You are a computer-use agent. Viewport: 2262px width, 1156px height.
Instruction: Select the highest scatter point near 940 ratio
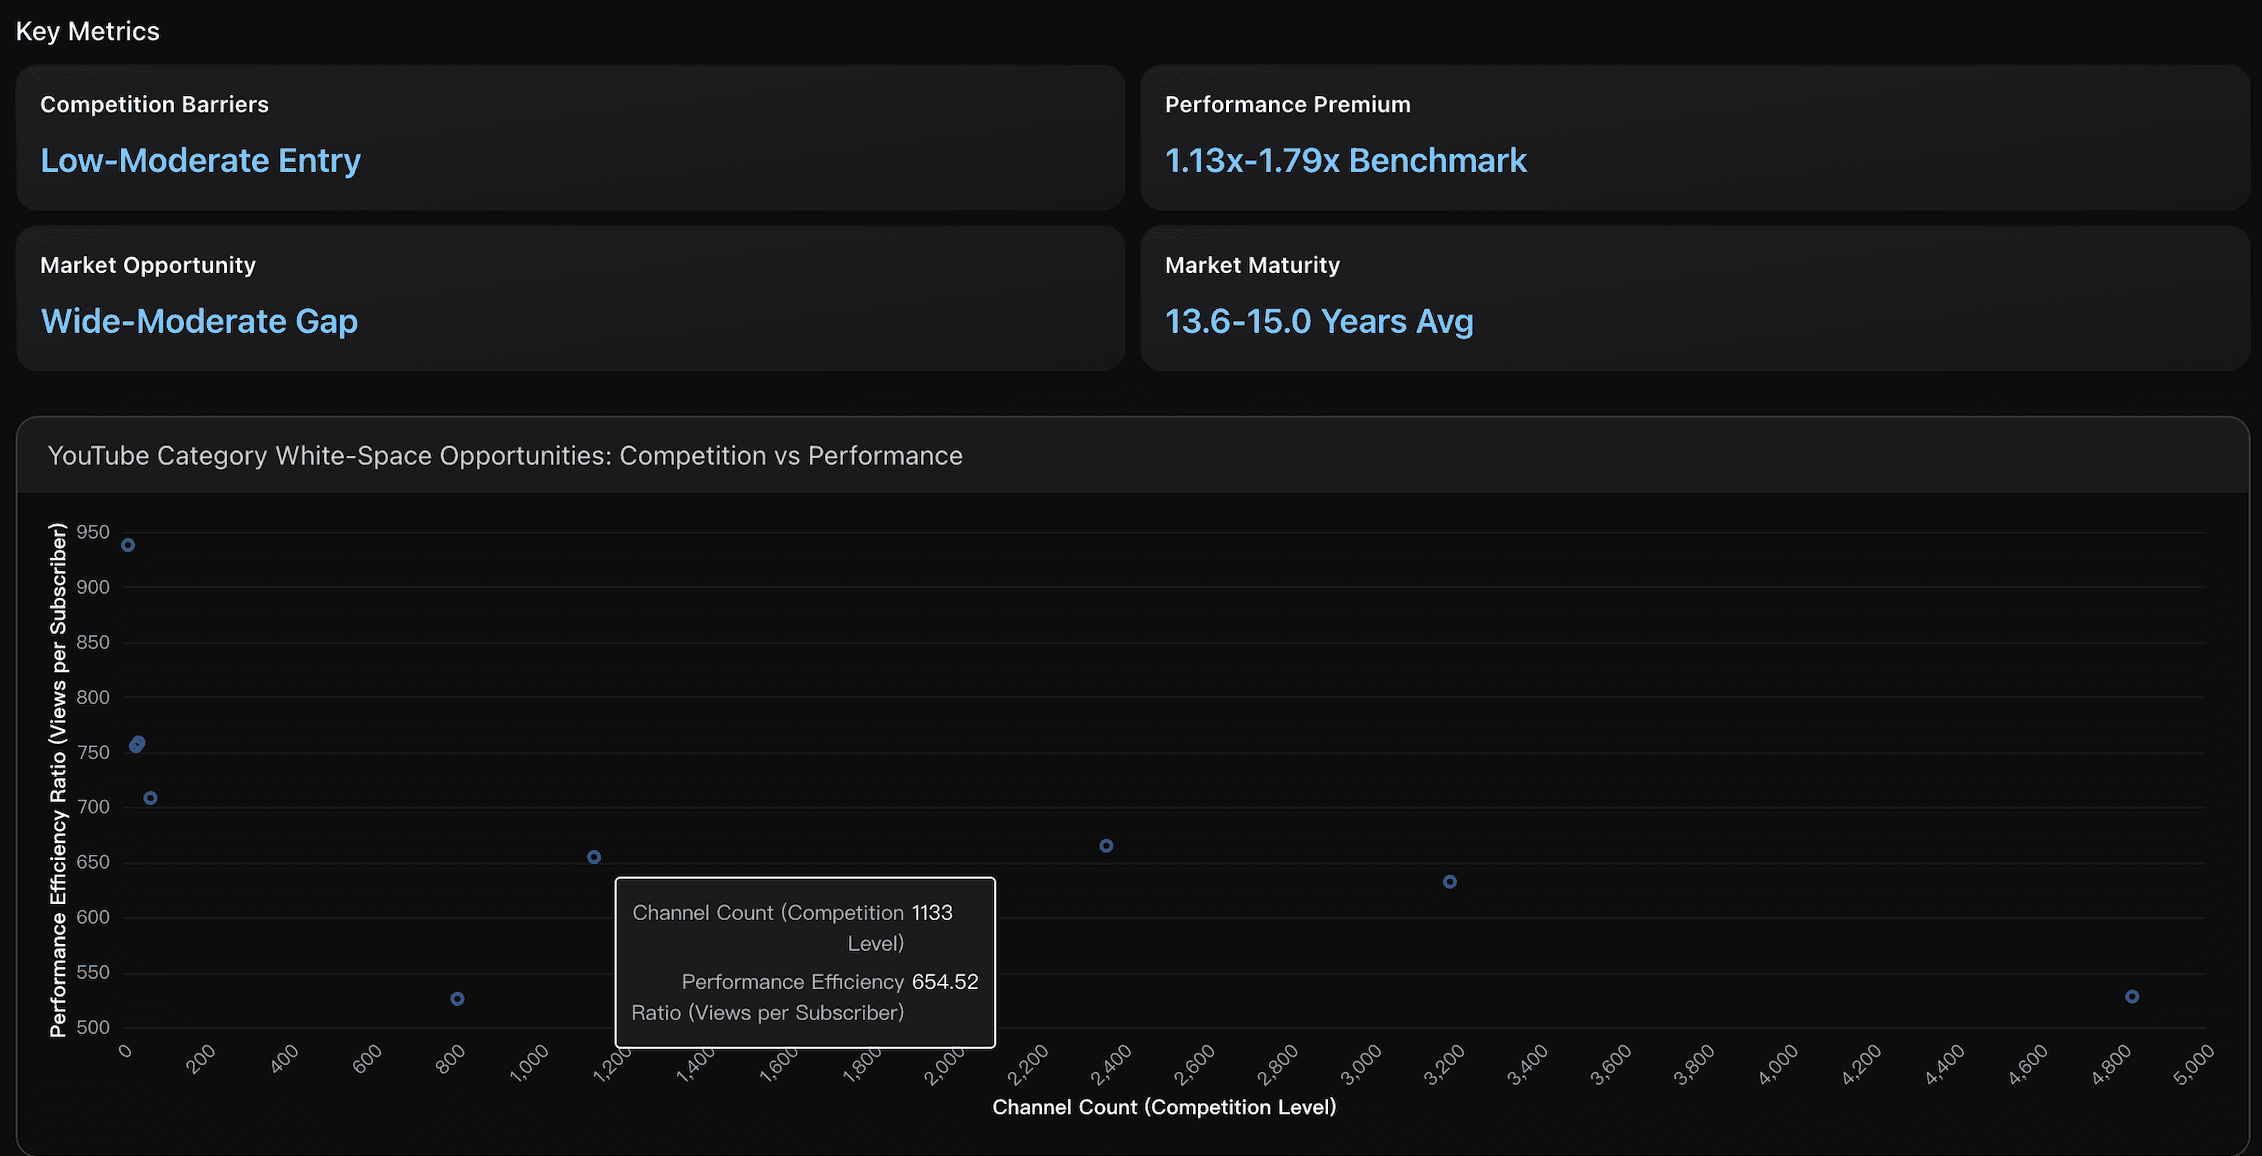[127, 545]
